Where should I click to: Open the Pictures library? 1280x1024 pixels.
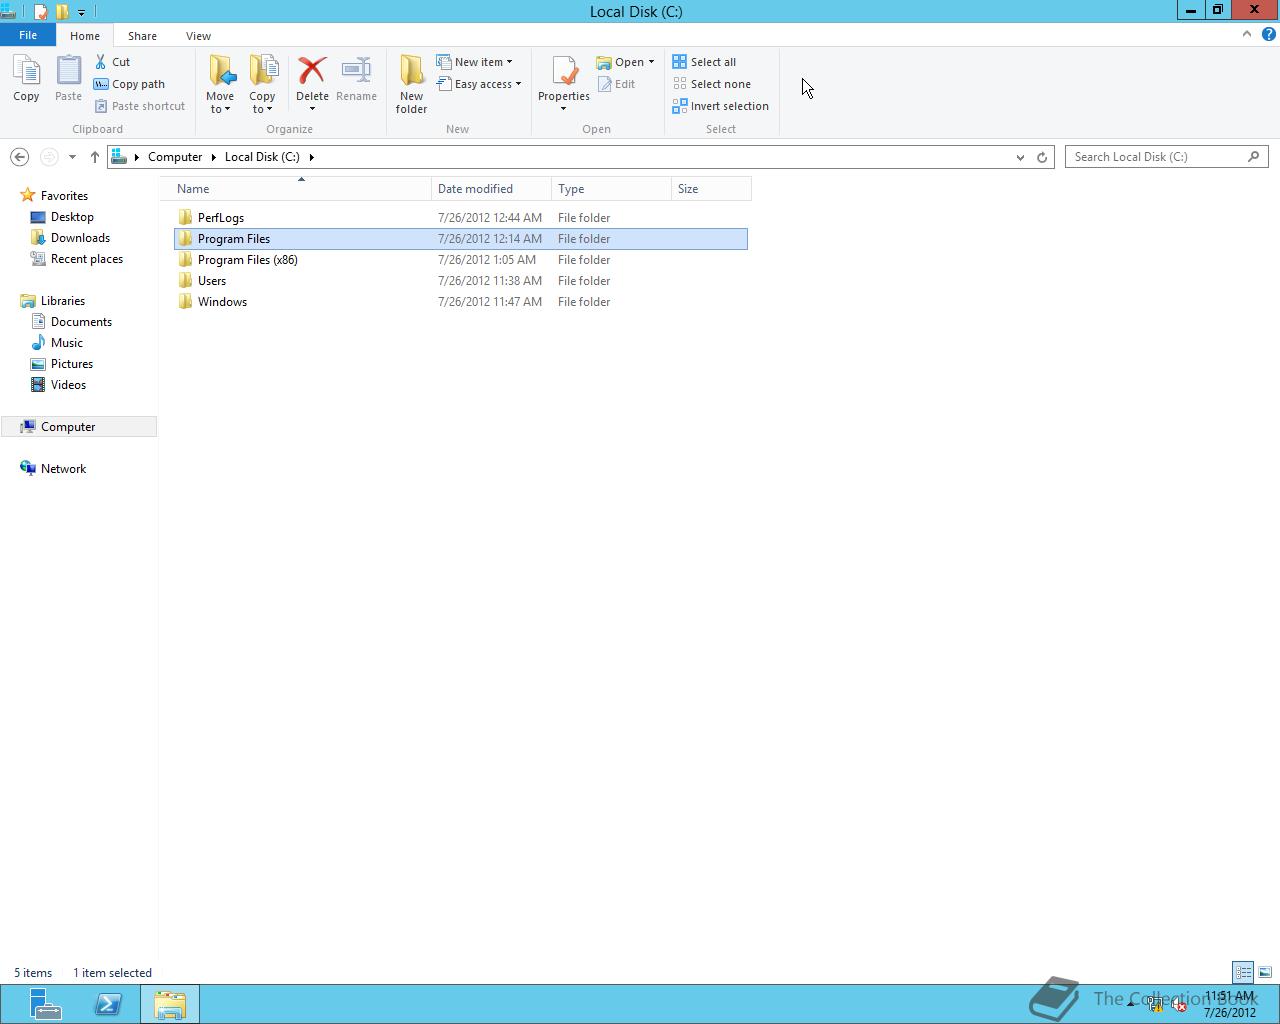pos(72,364)
